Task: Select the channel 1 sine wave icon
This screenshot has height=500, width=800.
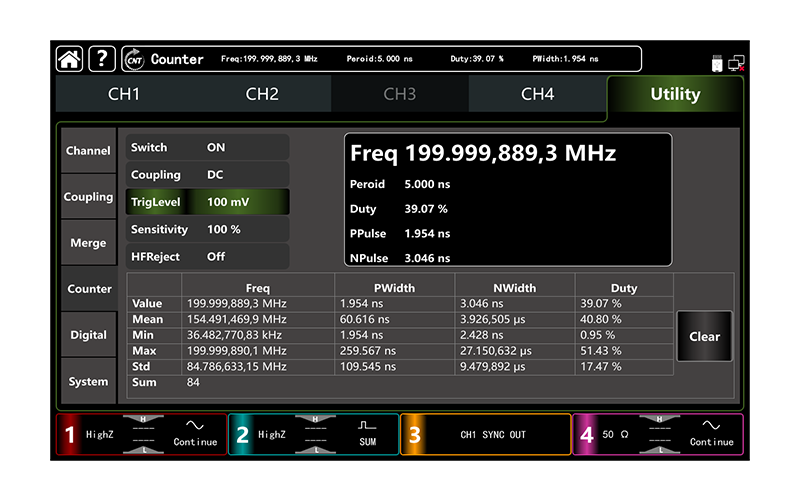Action: 195,427
